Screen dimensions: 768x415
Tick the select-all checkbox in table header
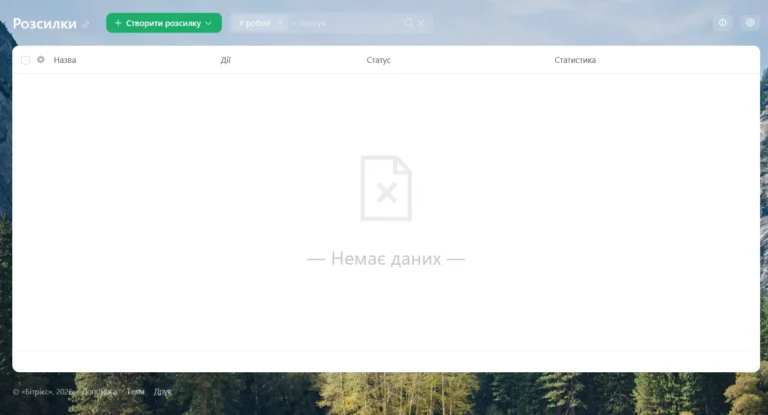25,60
